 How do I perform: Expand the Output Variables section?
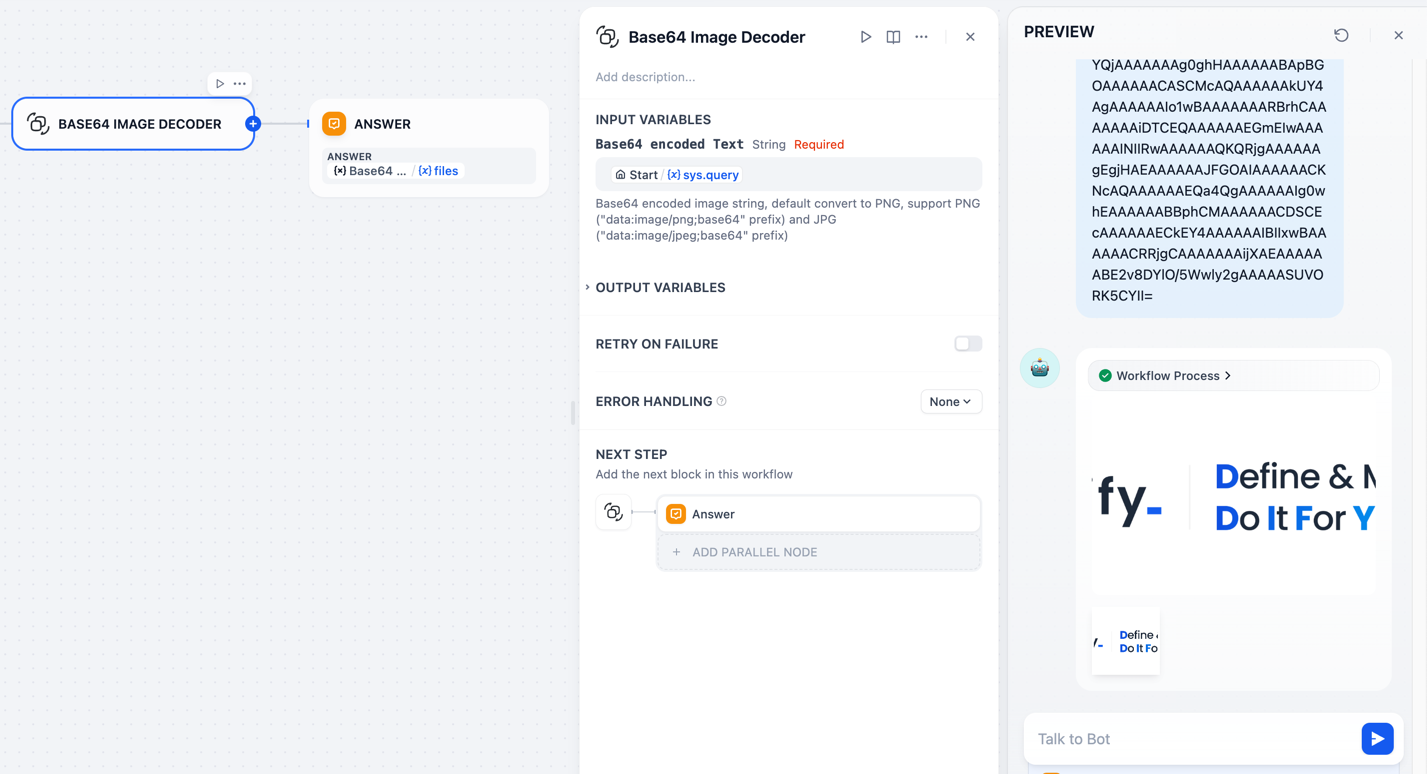[x=660, y=288]
